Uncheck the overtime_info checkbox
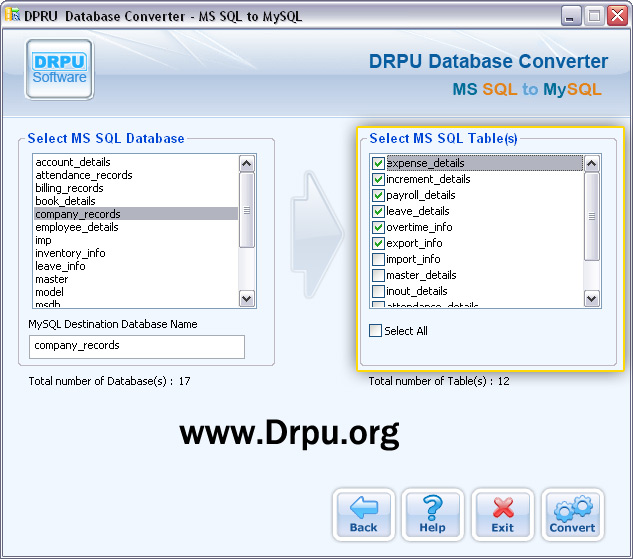 pos(378,227)
